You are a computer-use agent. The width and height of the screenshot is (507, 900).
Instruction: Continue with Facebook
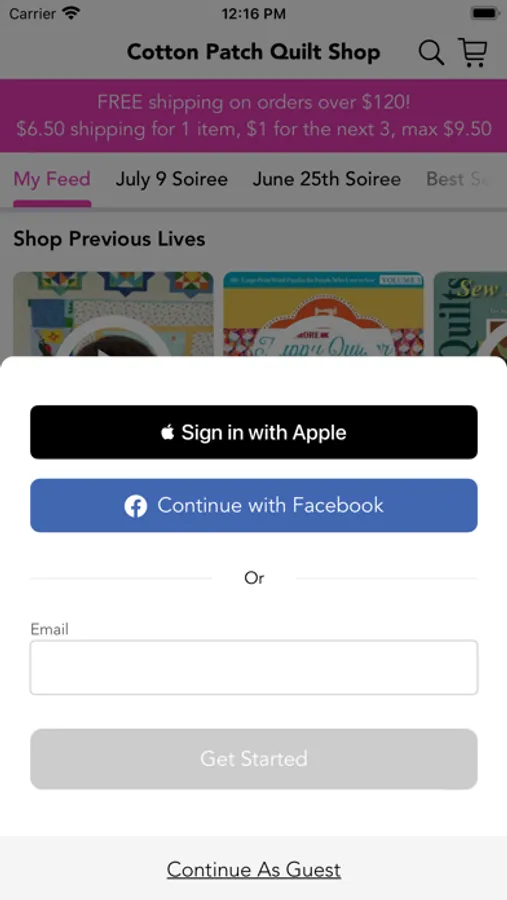click(254, 505)
